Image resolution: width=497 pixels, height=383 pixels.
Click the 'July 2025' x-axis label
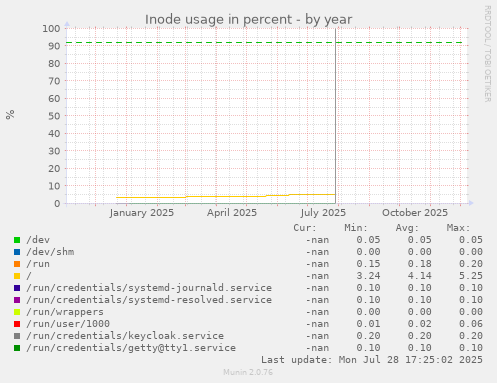323,213
